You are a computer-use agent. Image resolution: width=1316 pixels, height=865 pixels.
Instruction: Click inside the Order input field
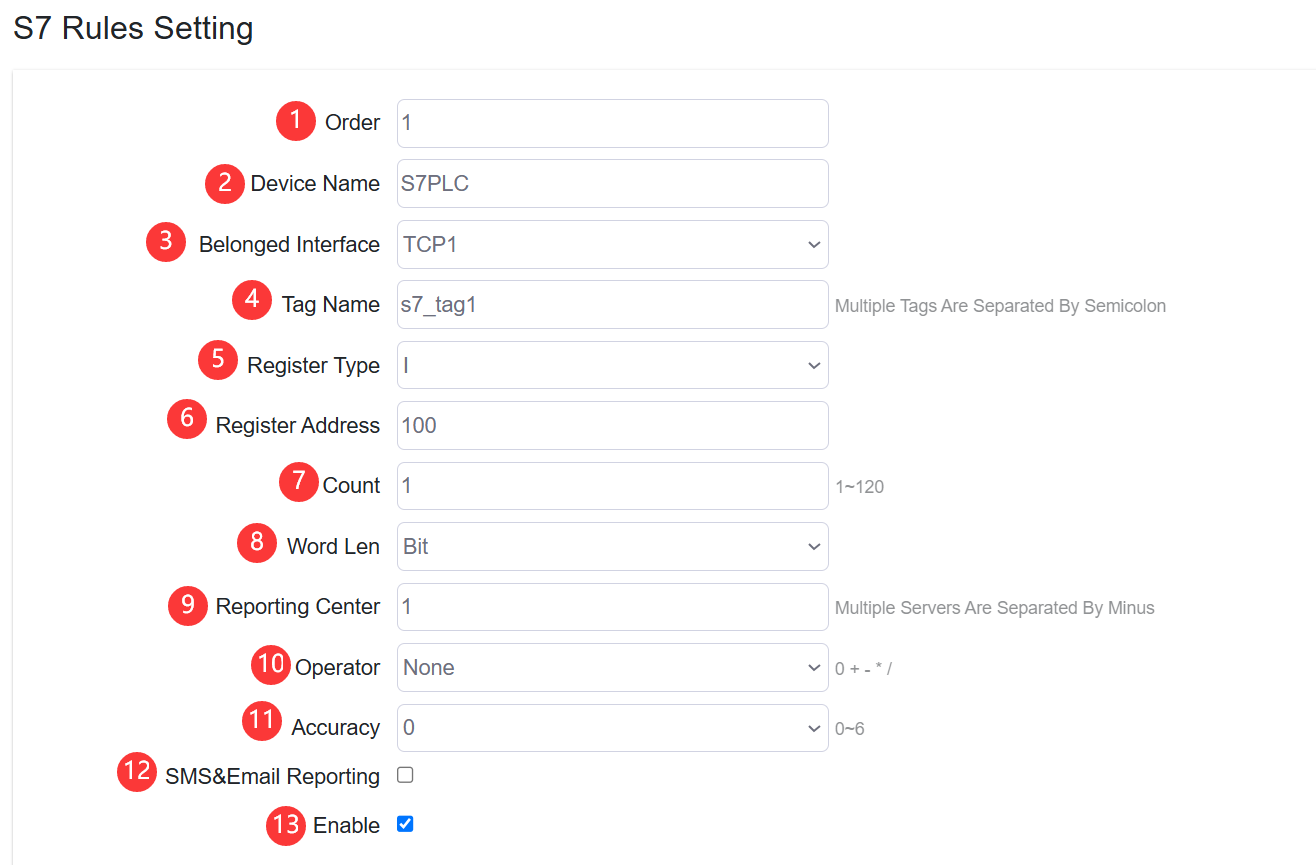pos(612,123)
